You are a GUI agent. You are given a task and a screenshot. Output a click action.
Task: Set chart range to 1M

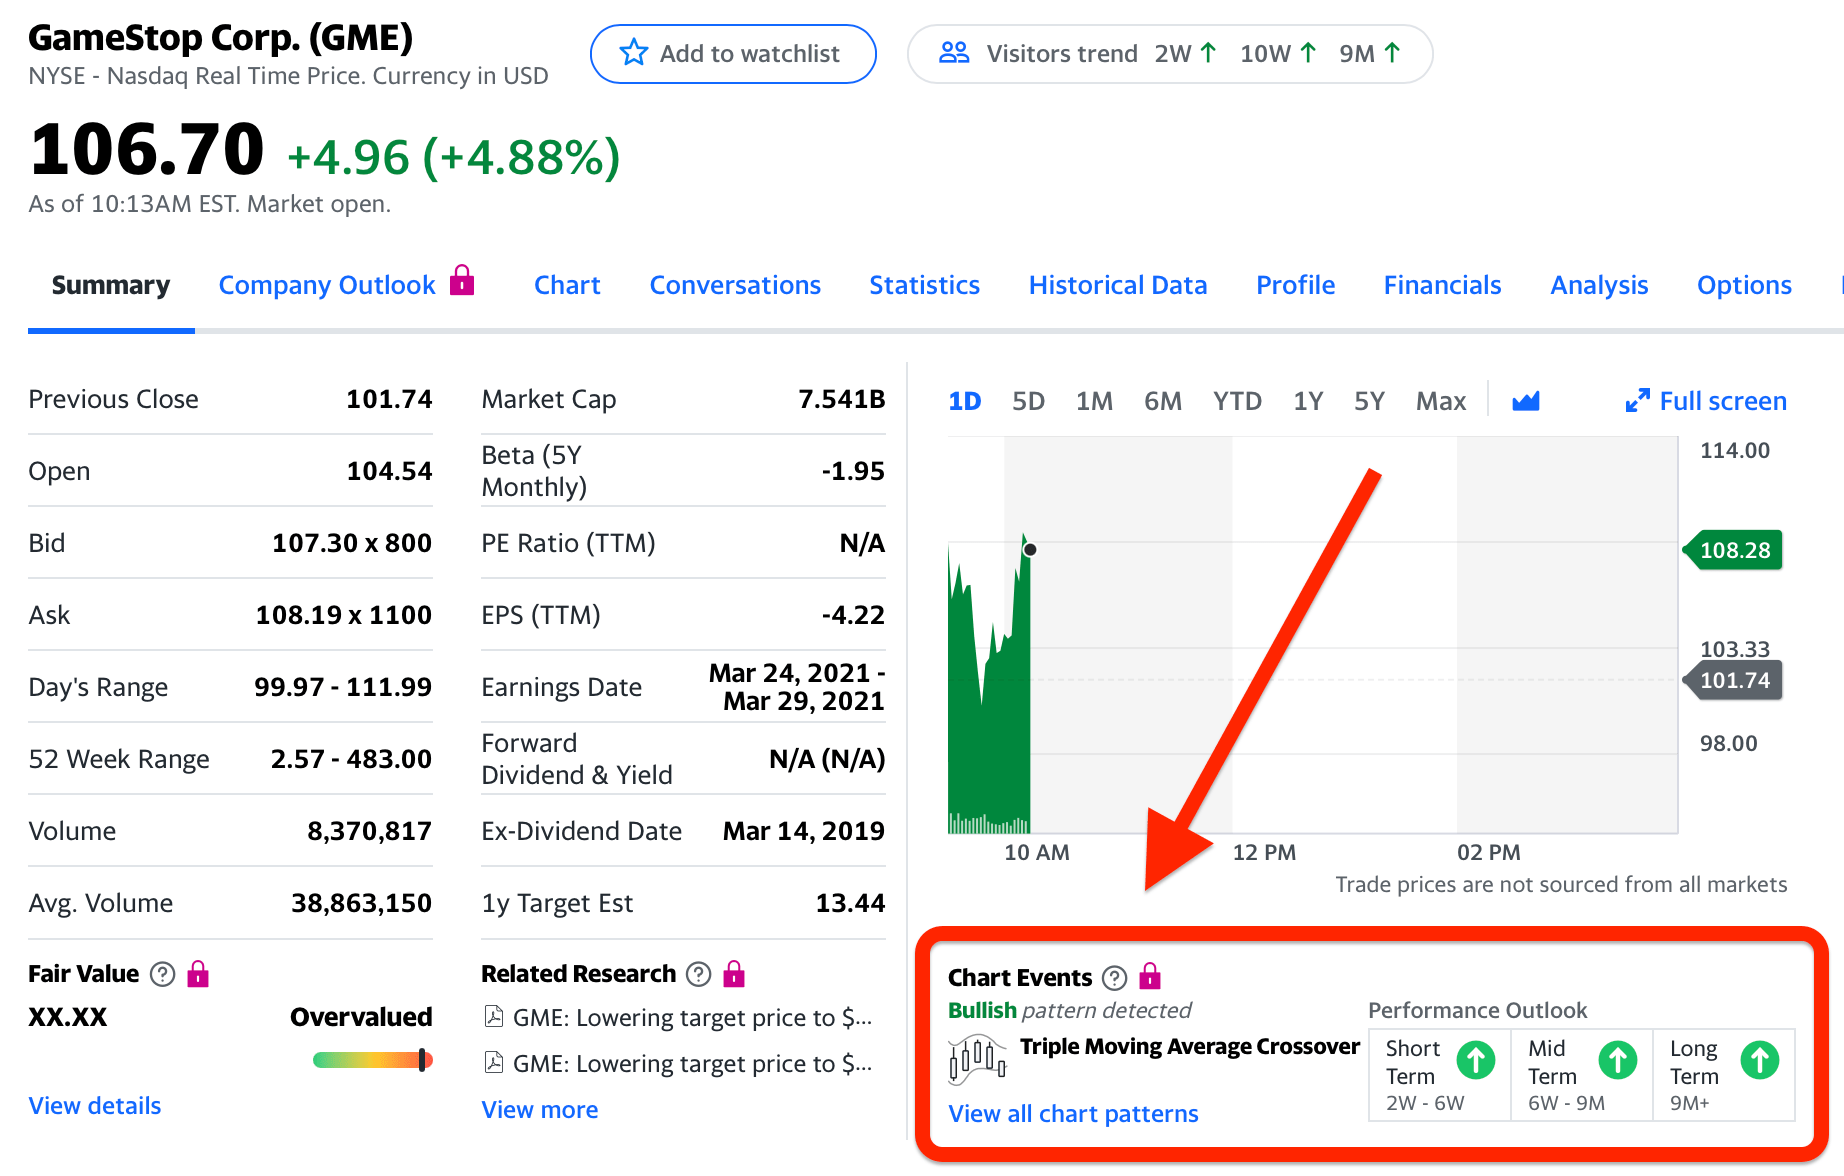pyautogui.click(x=1094, y=402)
